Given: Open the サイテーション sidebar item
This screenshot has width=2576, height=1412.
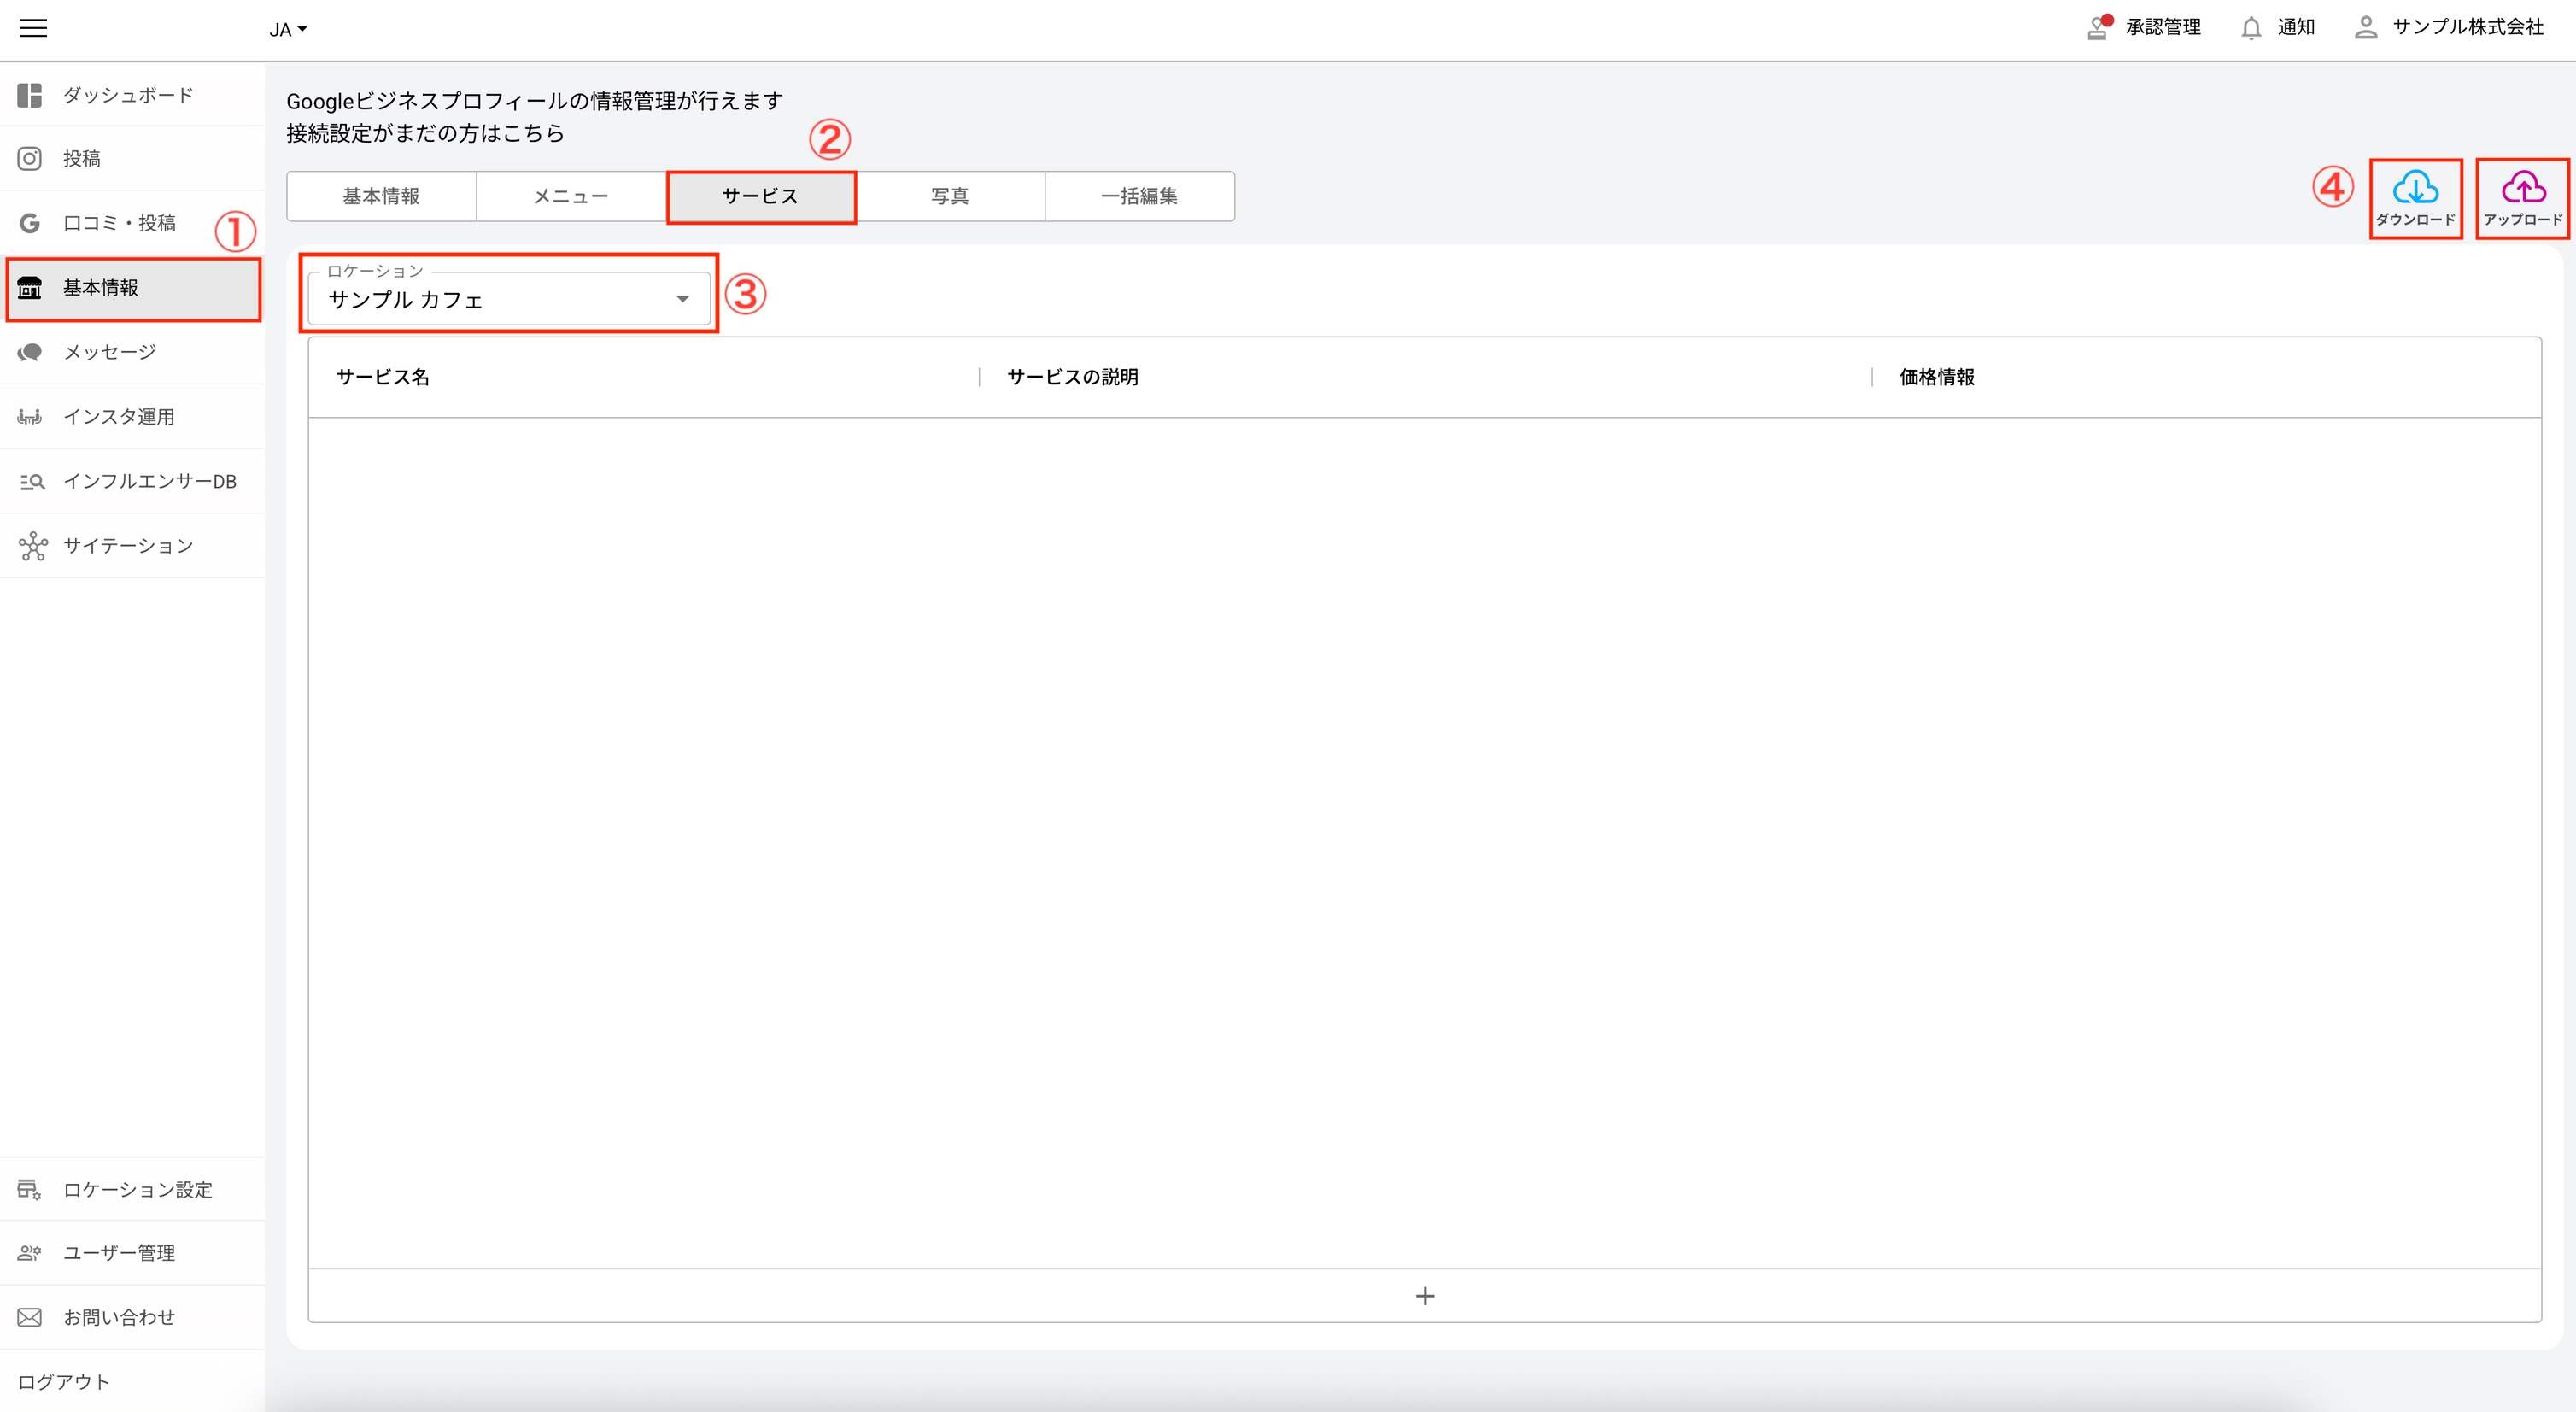Looking at the screenshot, I should [128, 546].
